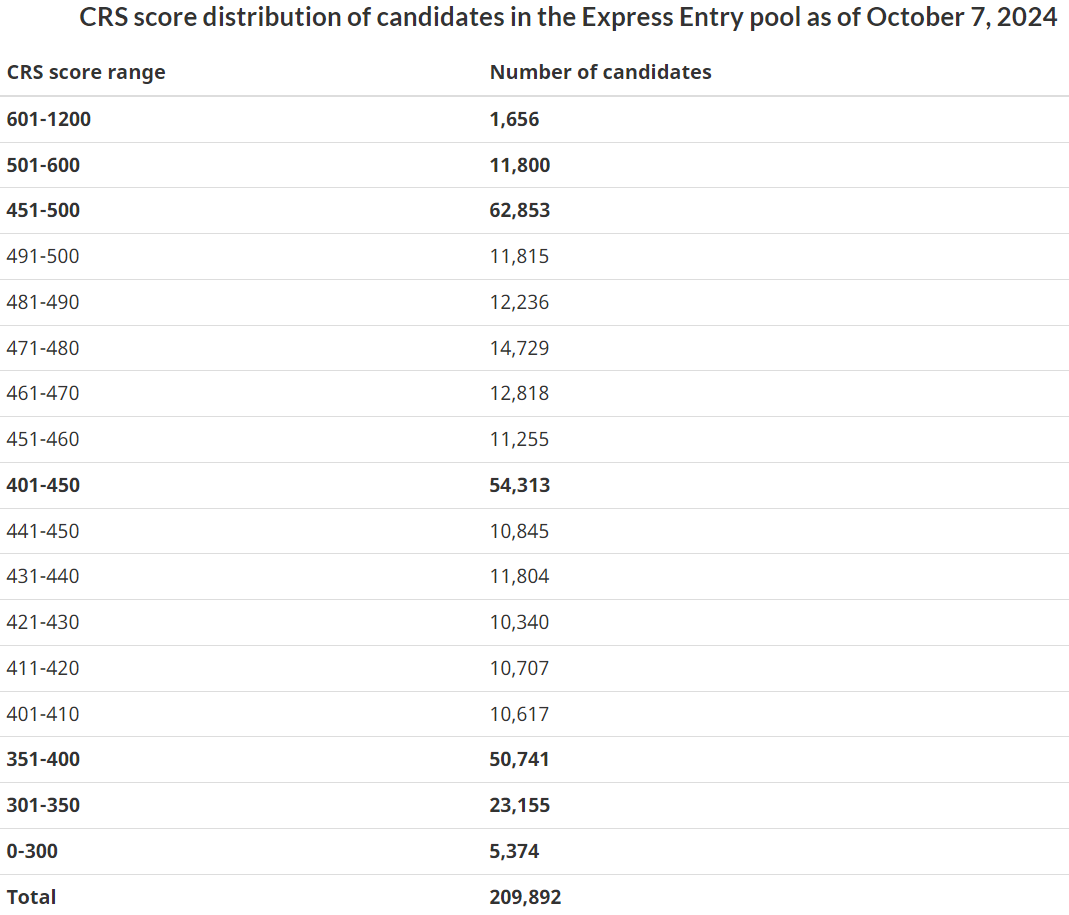Select the 491-500 range row label
Screen dimensions: 1069x915
pos(43,256)
